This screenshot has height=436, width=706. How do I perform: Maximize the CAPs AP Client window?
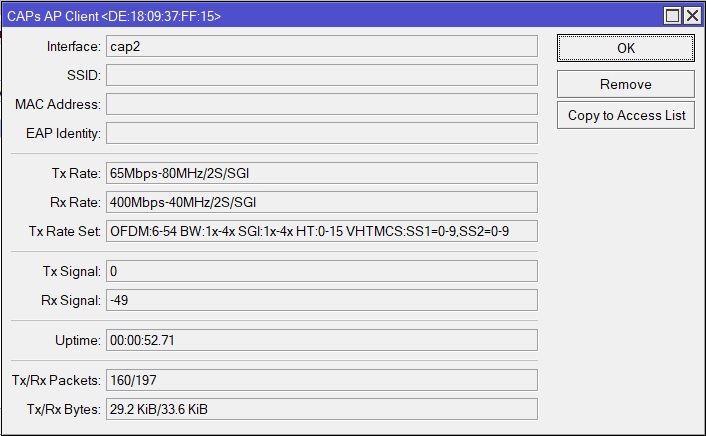672,16
